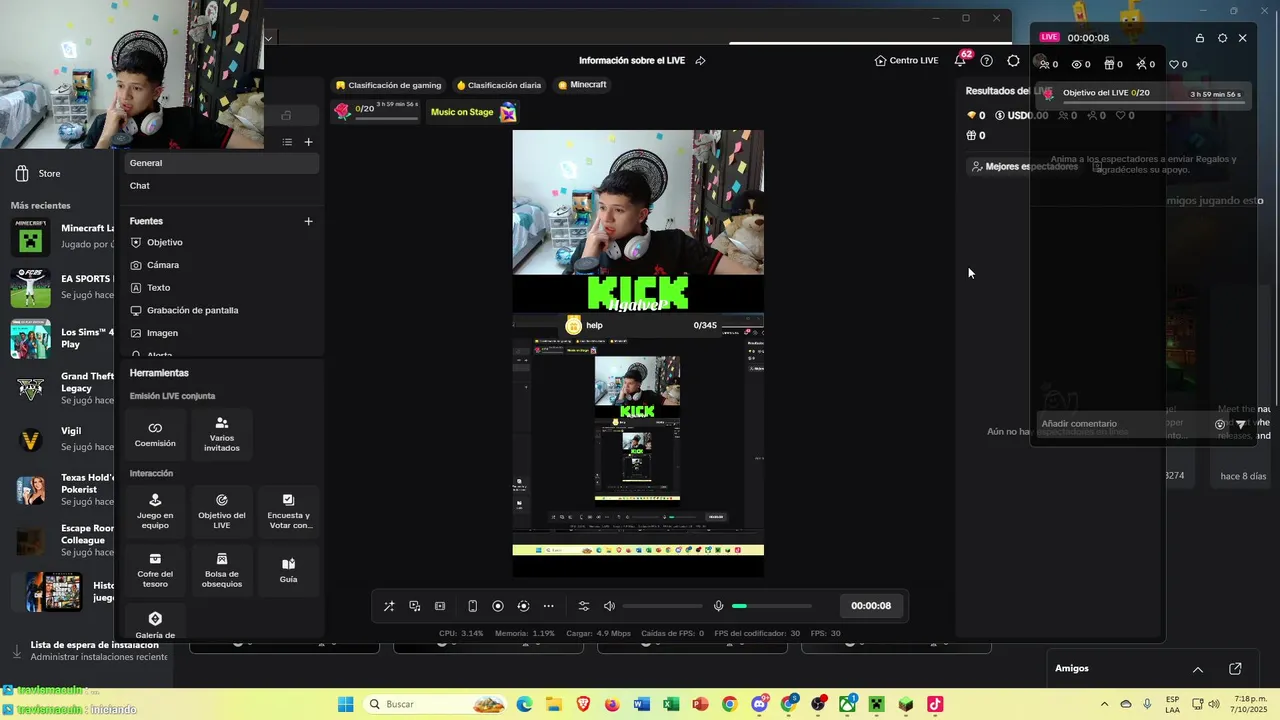Click the 00:00:08 live timer button
Viewport: 1280px width, 720px height.
(871, 605)
